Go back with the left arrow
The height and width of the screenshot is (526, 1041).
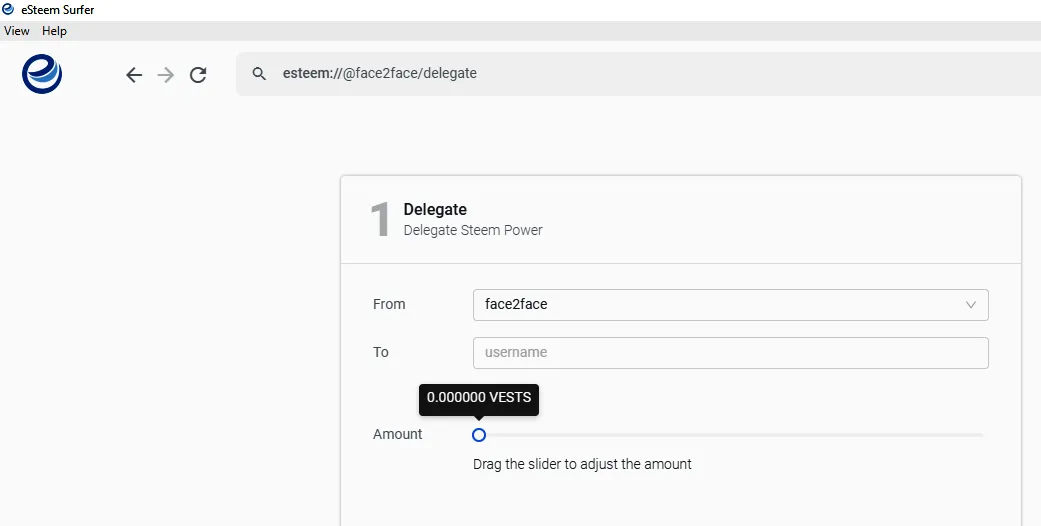(134, 75)
